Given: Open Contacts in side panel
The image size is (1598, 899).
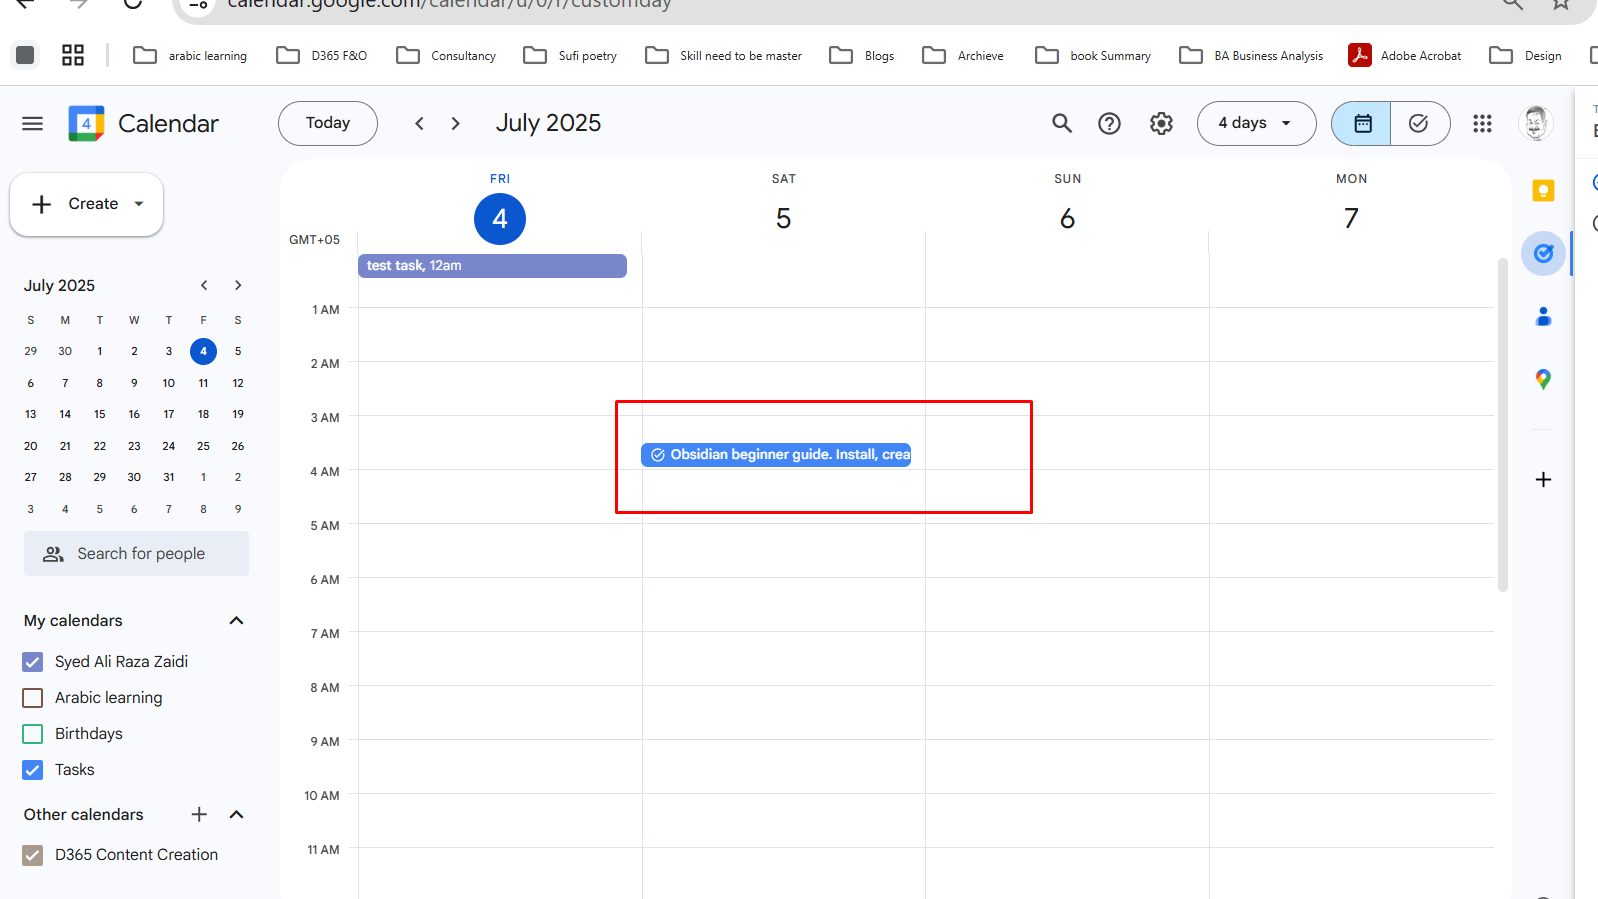Looking at the screenshot, I should pos(1543,317).
